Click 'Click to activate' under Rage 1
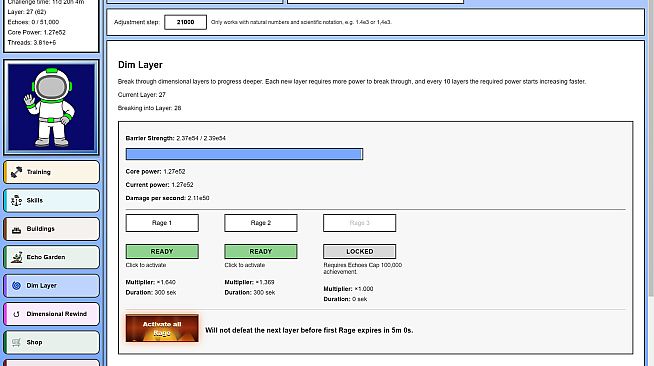The image size is (654, 366). pyautogui.click(x=146, y=265)
